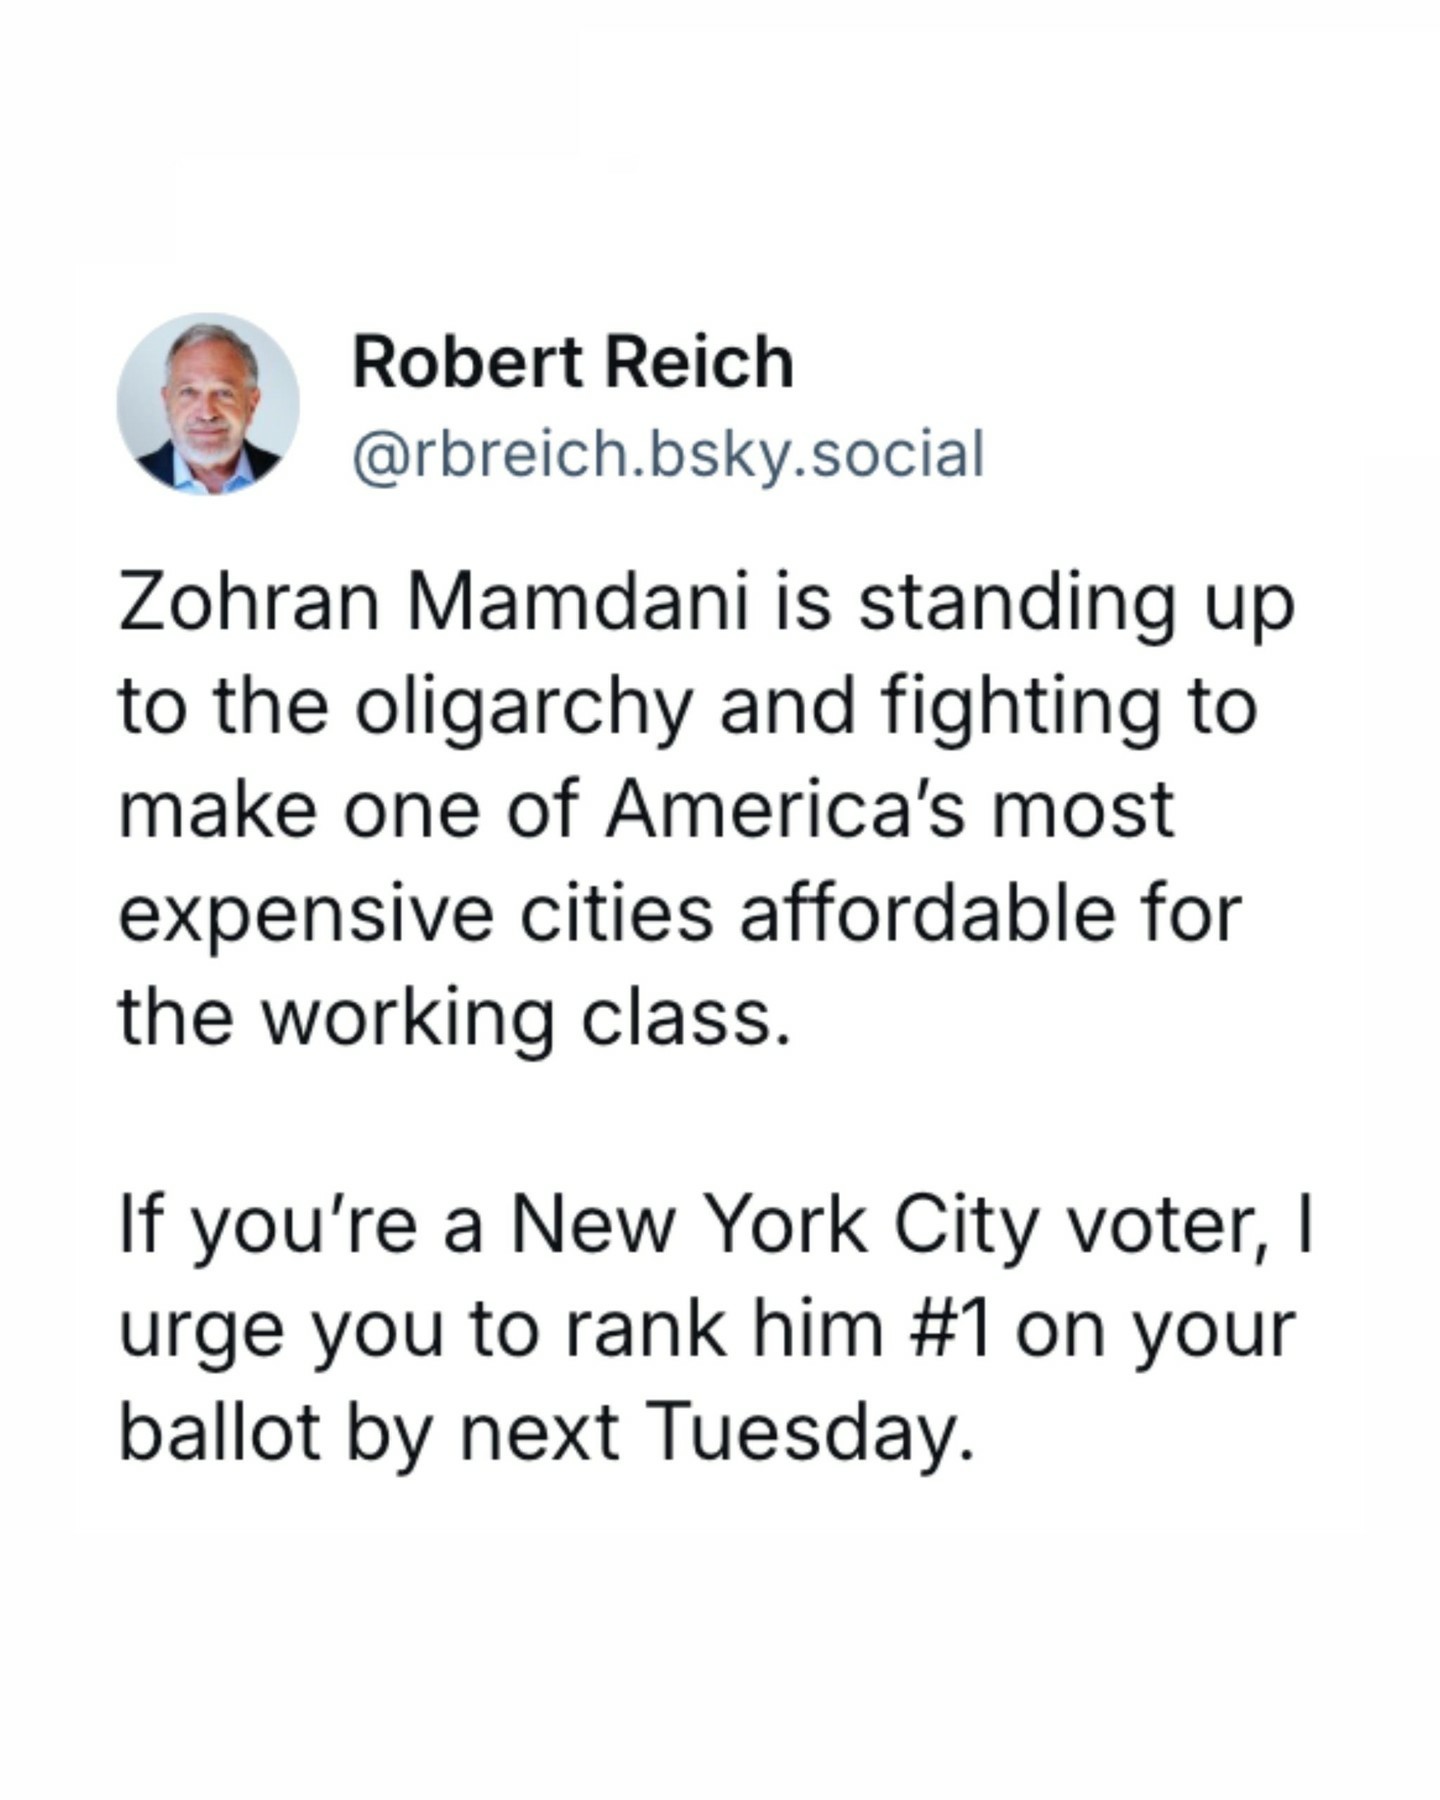
Task: Click Robert Reich's profile avatar
Action: (208, 404)
